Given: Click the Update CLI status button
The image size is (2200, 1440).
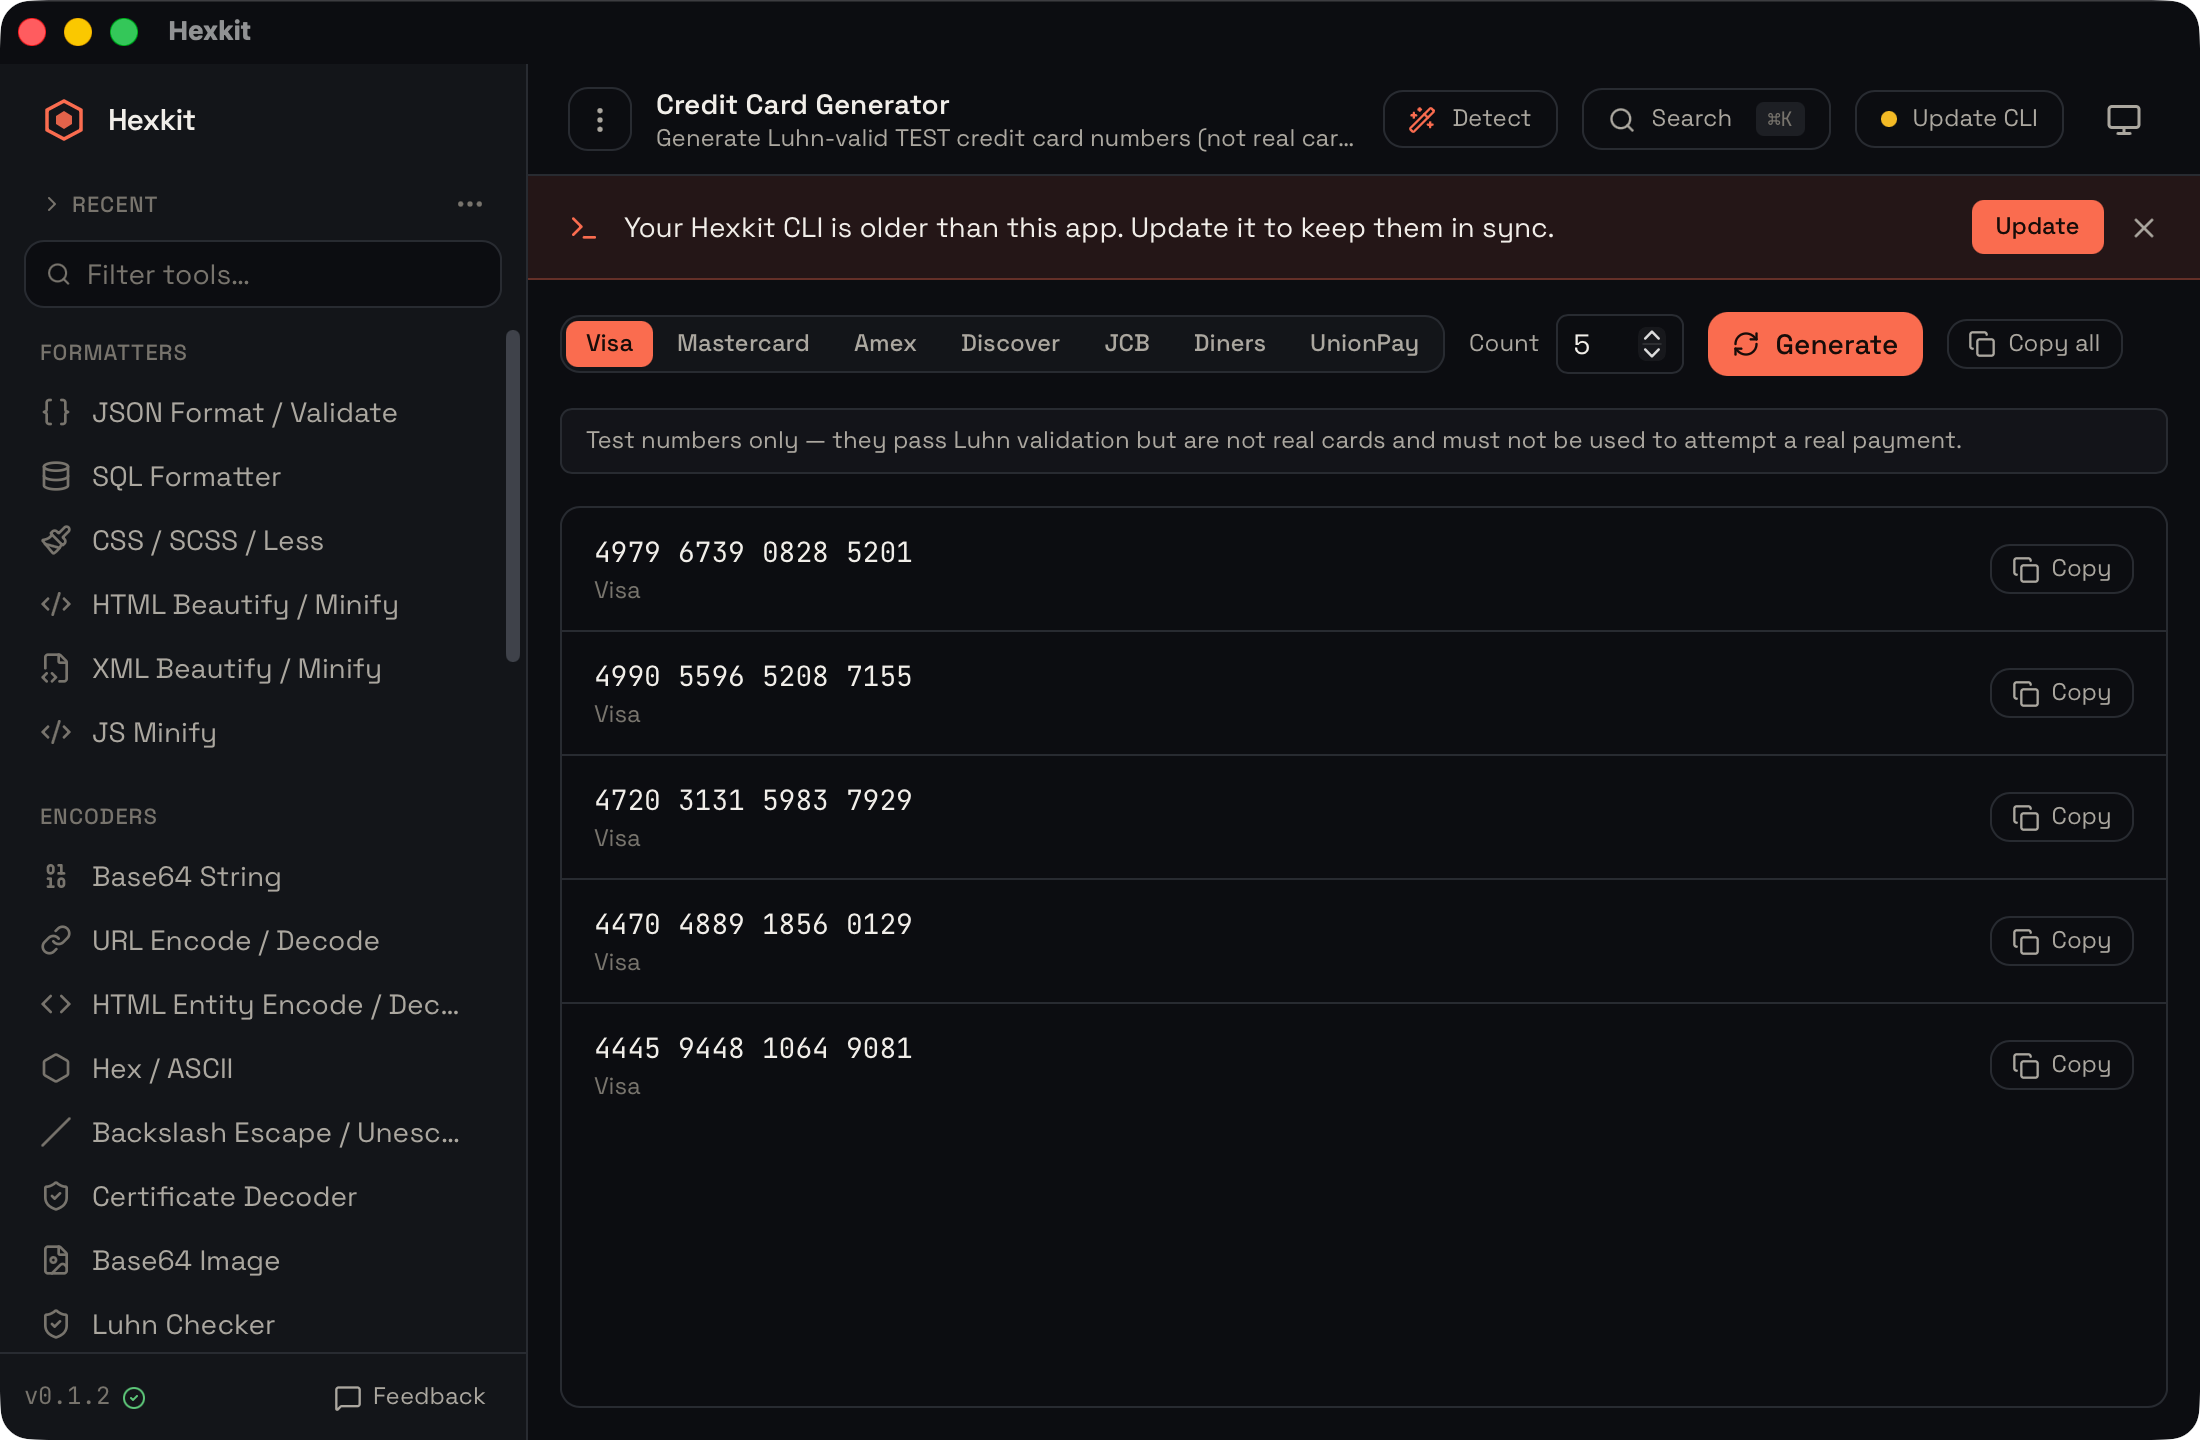Looking at the screenshot, I should point(1959,119).
